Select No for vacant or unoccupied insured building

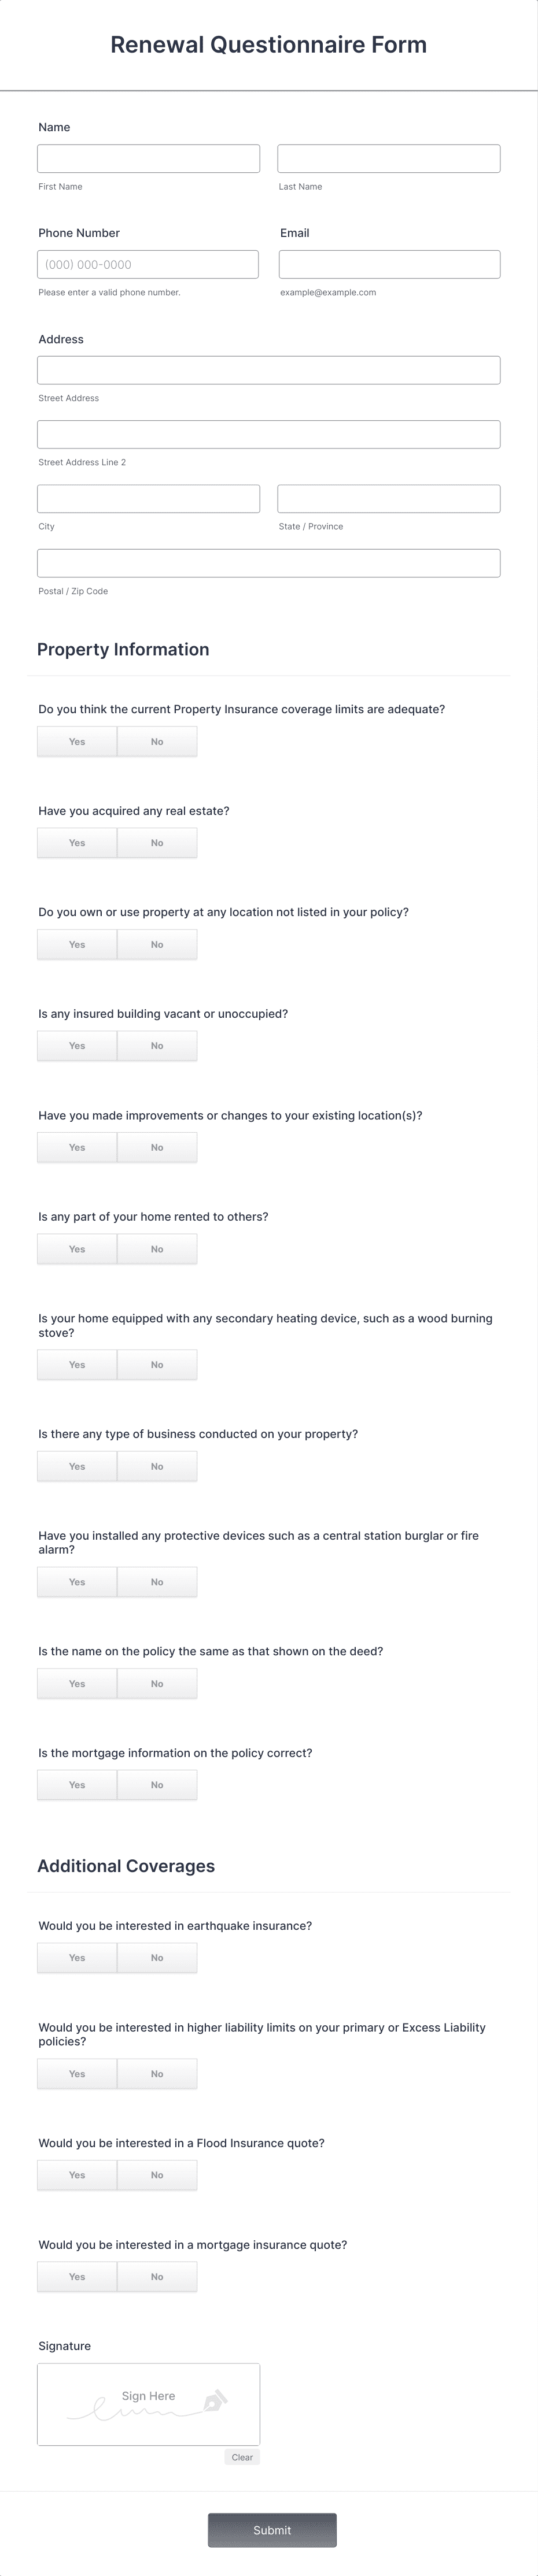157,1045
